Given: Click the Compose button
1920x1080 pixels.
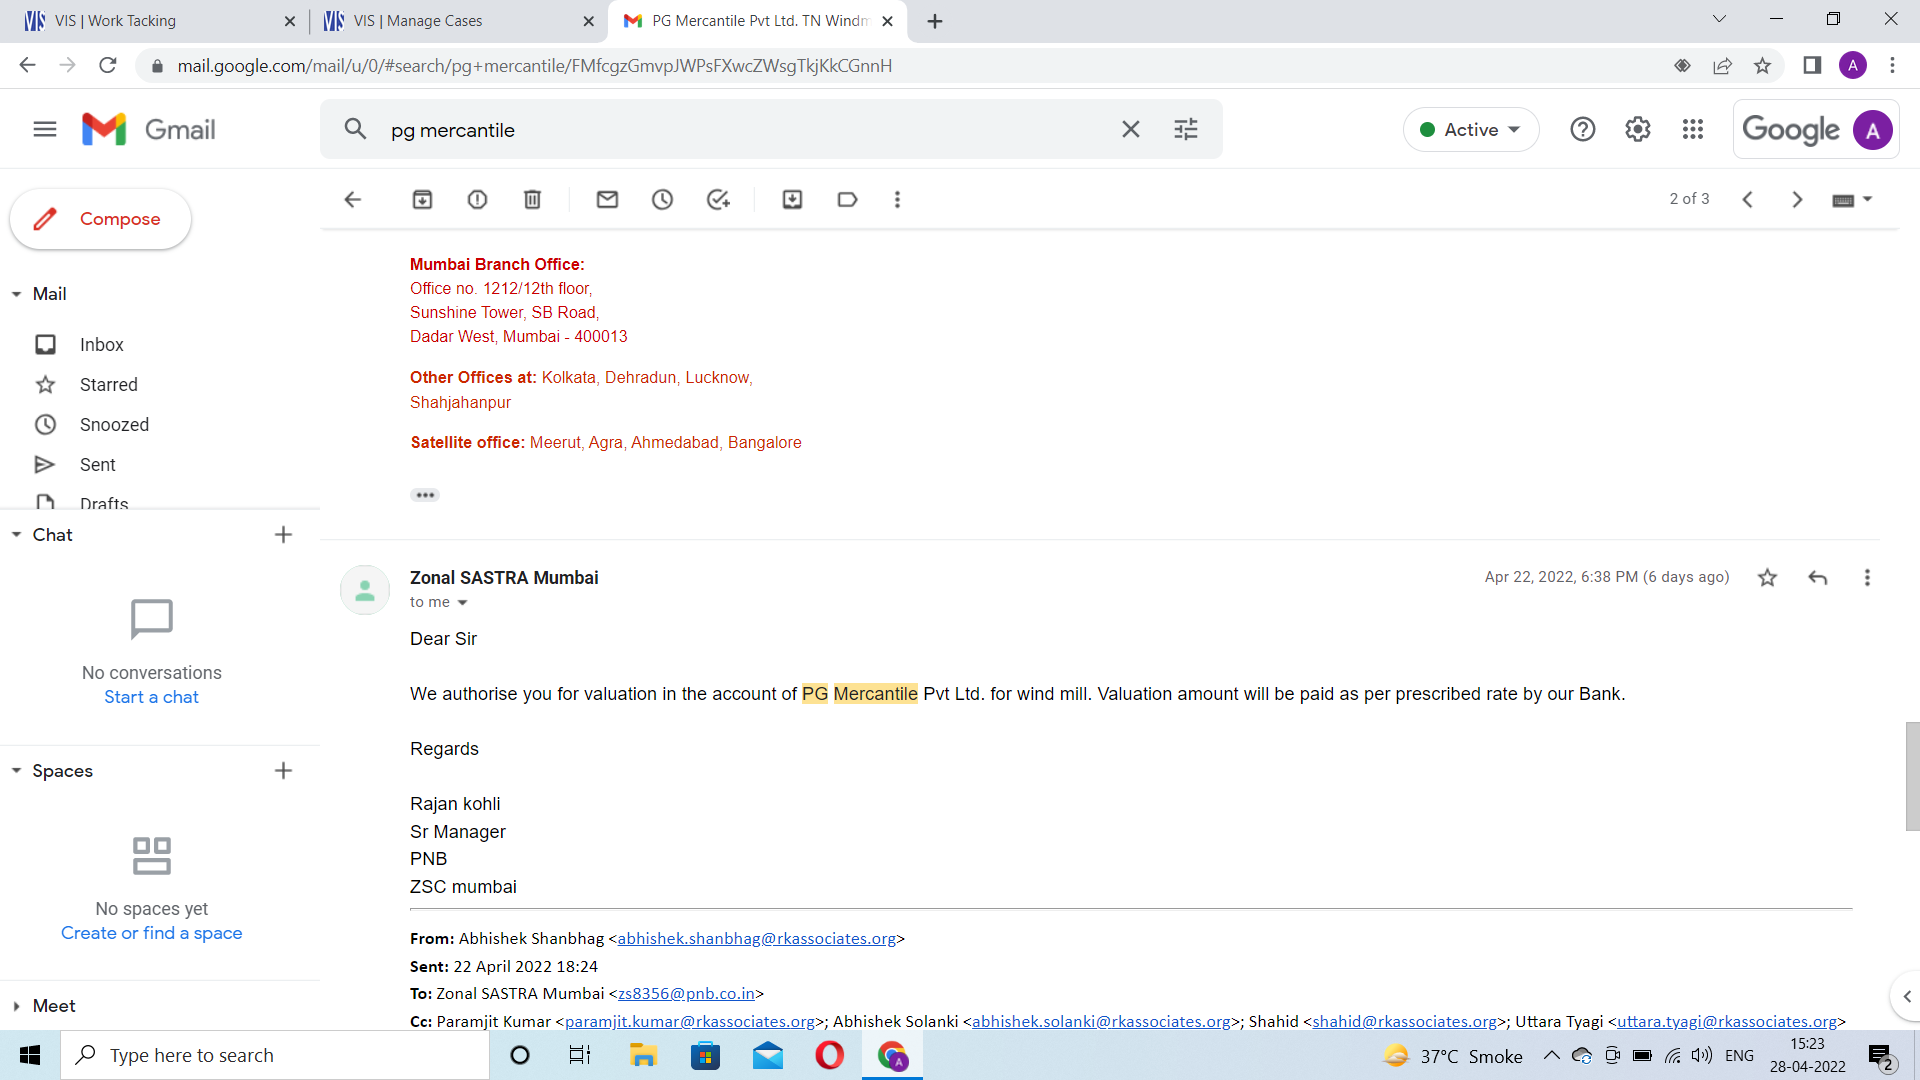Looking at the screenshot, I should tap(100, 219).
